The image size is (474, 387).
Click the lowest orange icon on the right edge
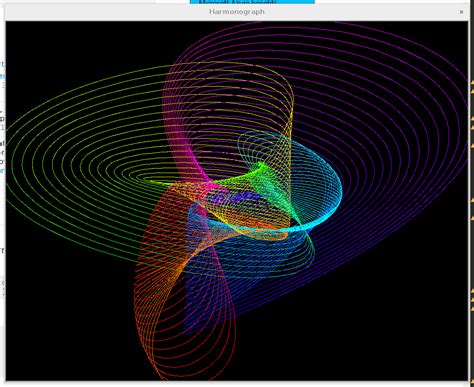pos(472,309)
